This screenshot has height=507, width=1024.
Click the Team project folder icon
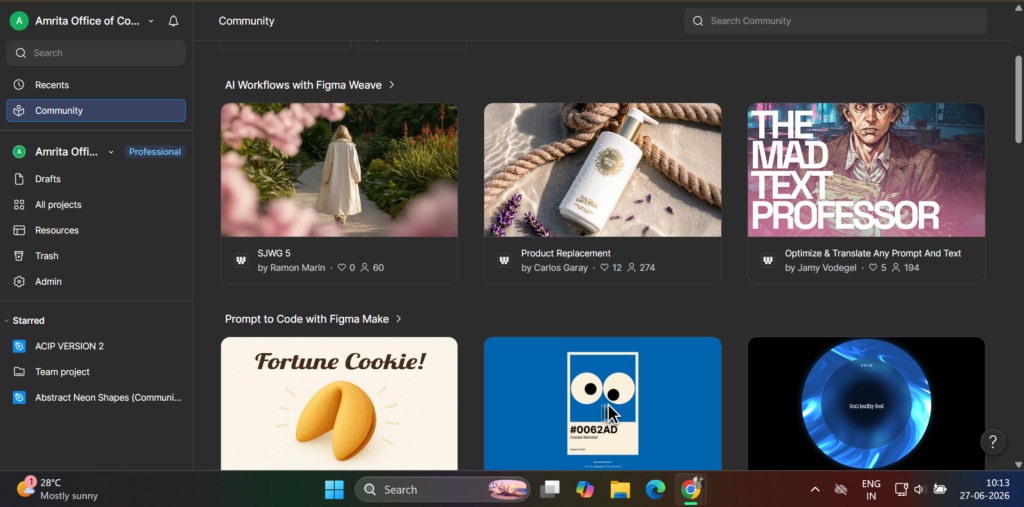tap(19, 372)
